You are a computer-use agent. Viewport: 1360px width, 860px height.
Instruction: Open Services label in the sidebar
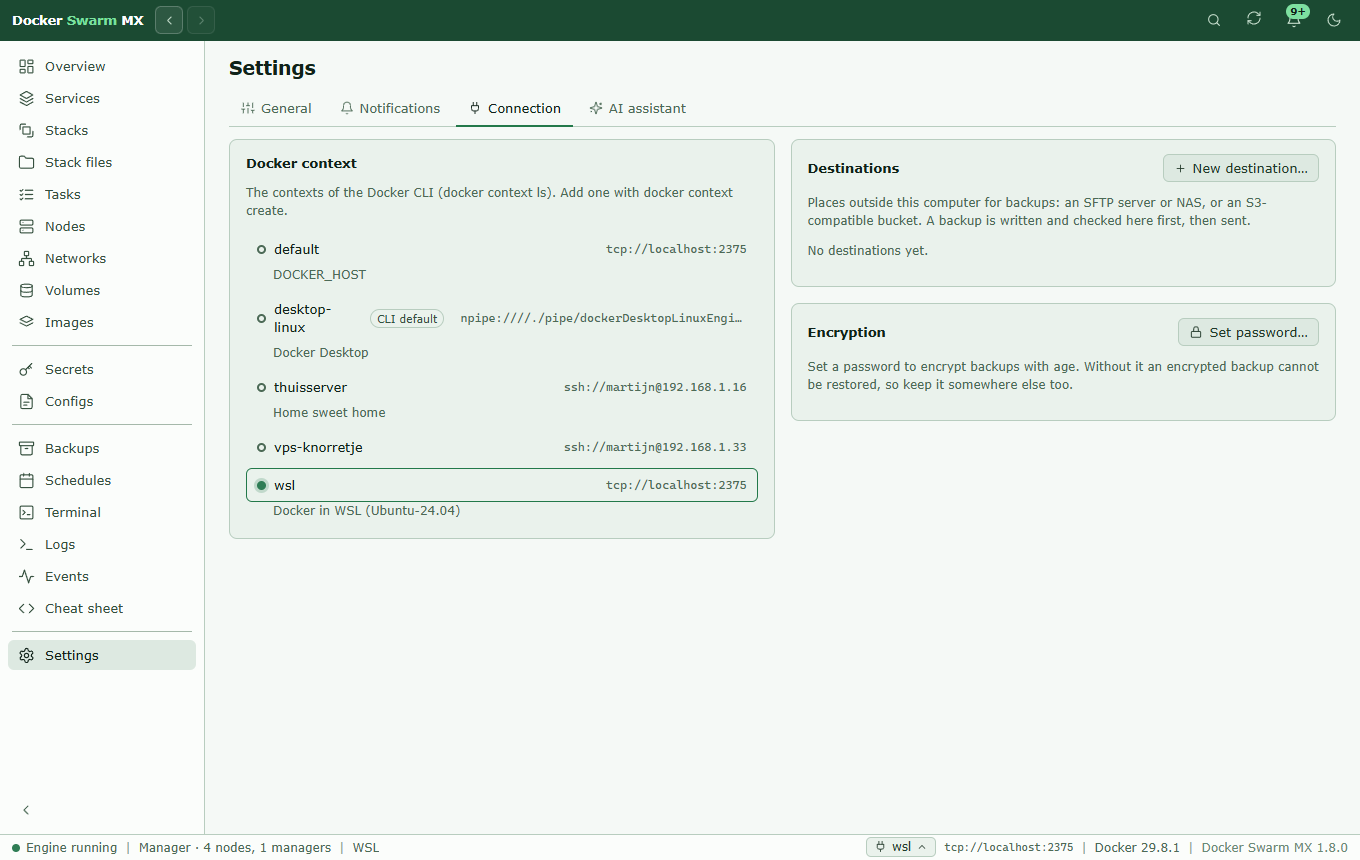coord(72,98)
